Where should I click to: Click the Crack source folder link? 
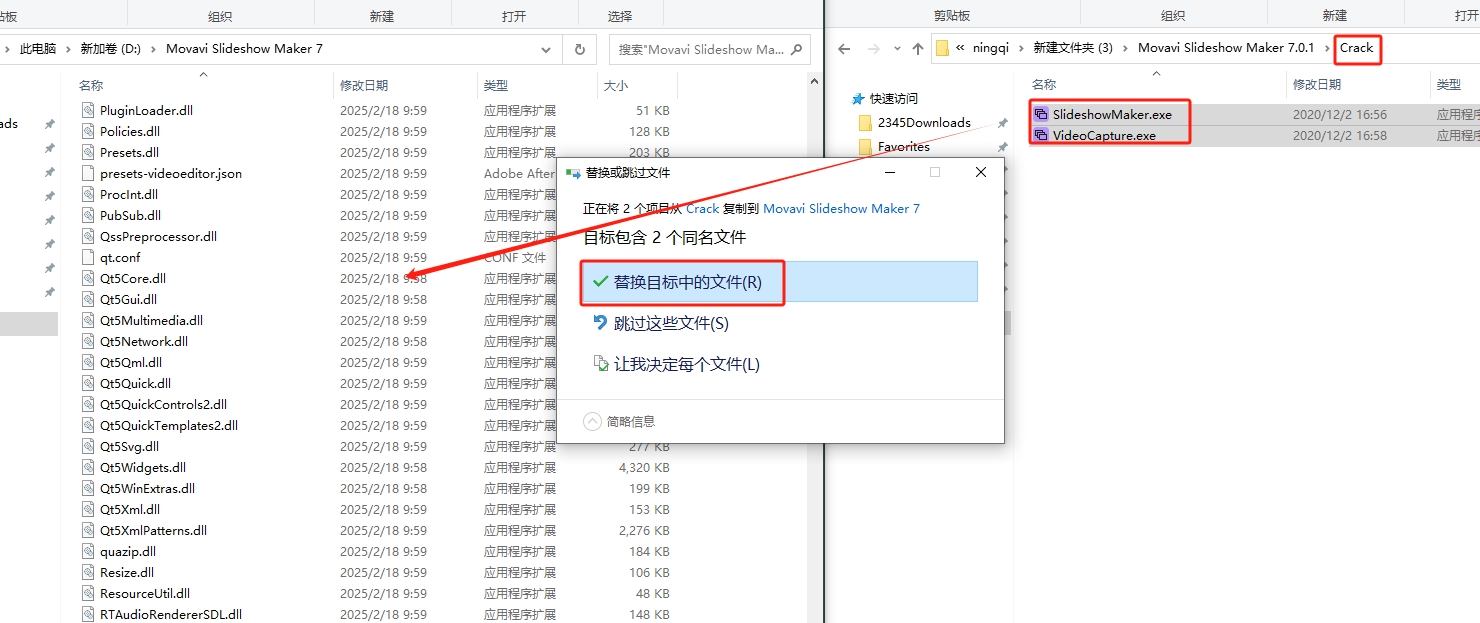click(702, 208)
